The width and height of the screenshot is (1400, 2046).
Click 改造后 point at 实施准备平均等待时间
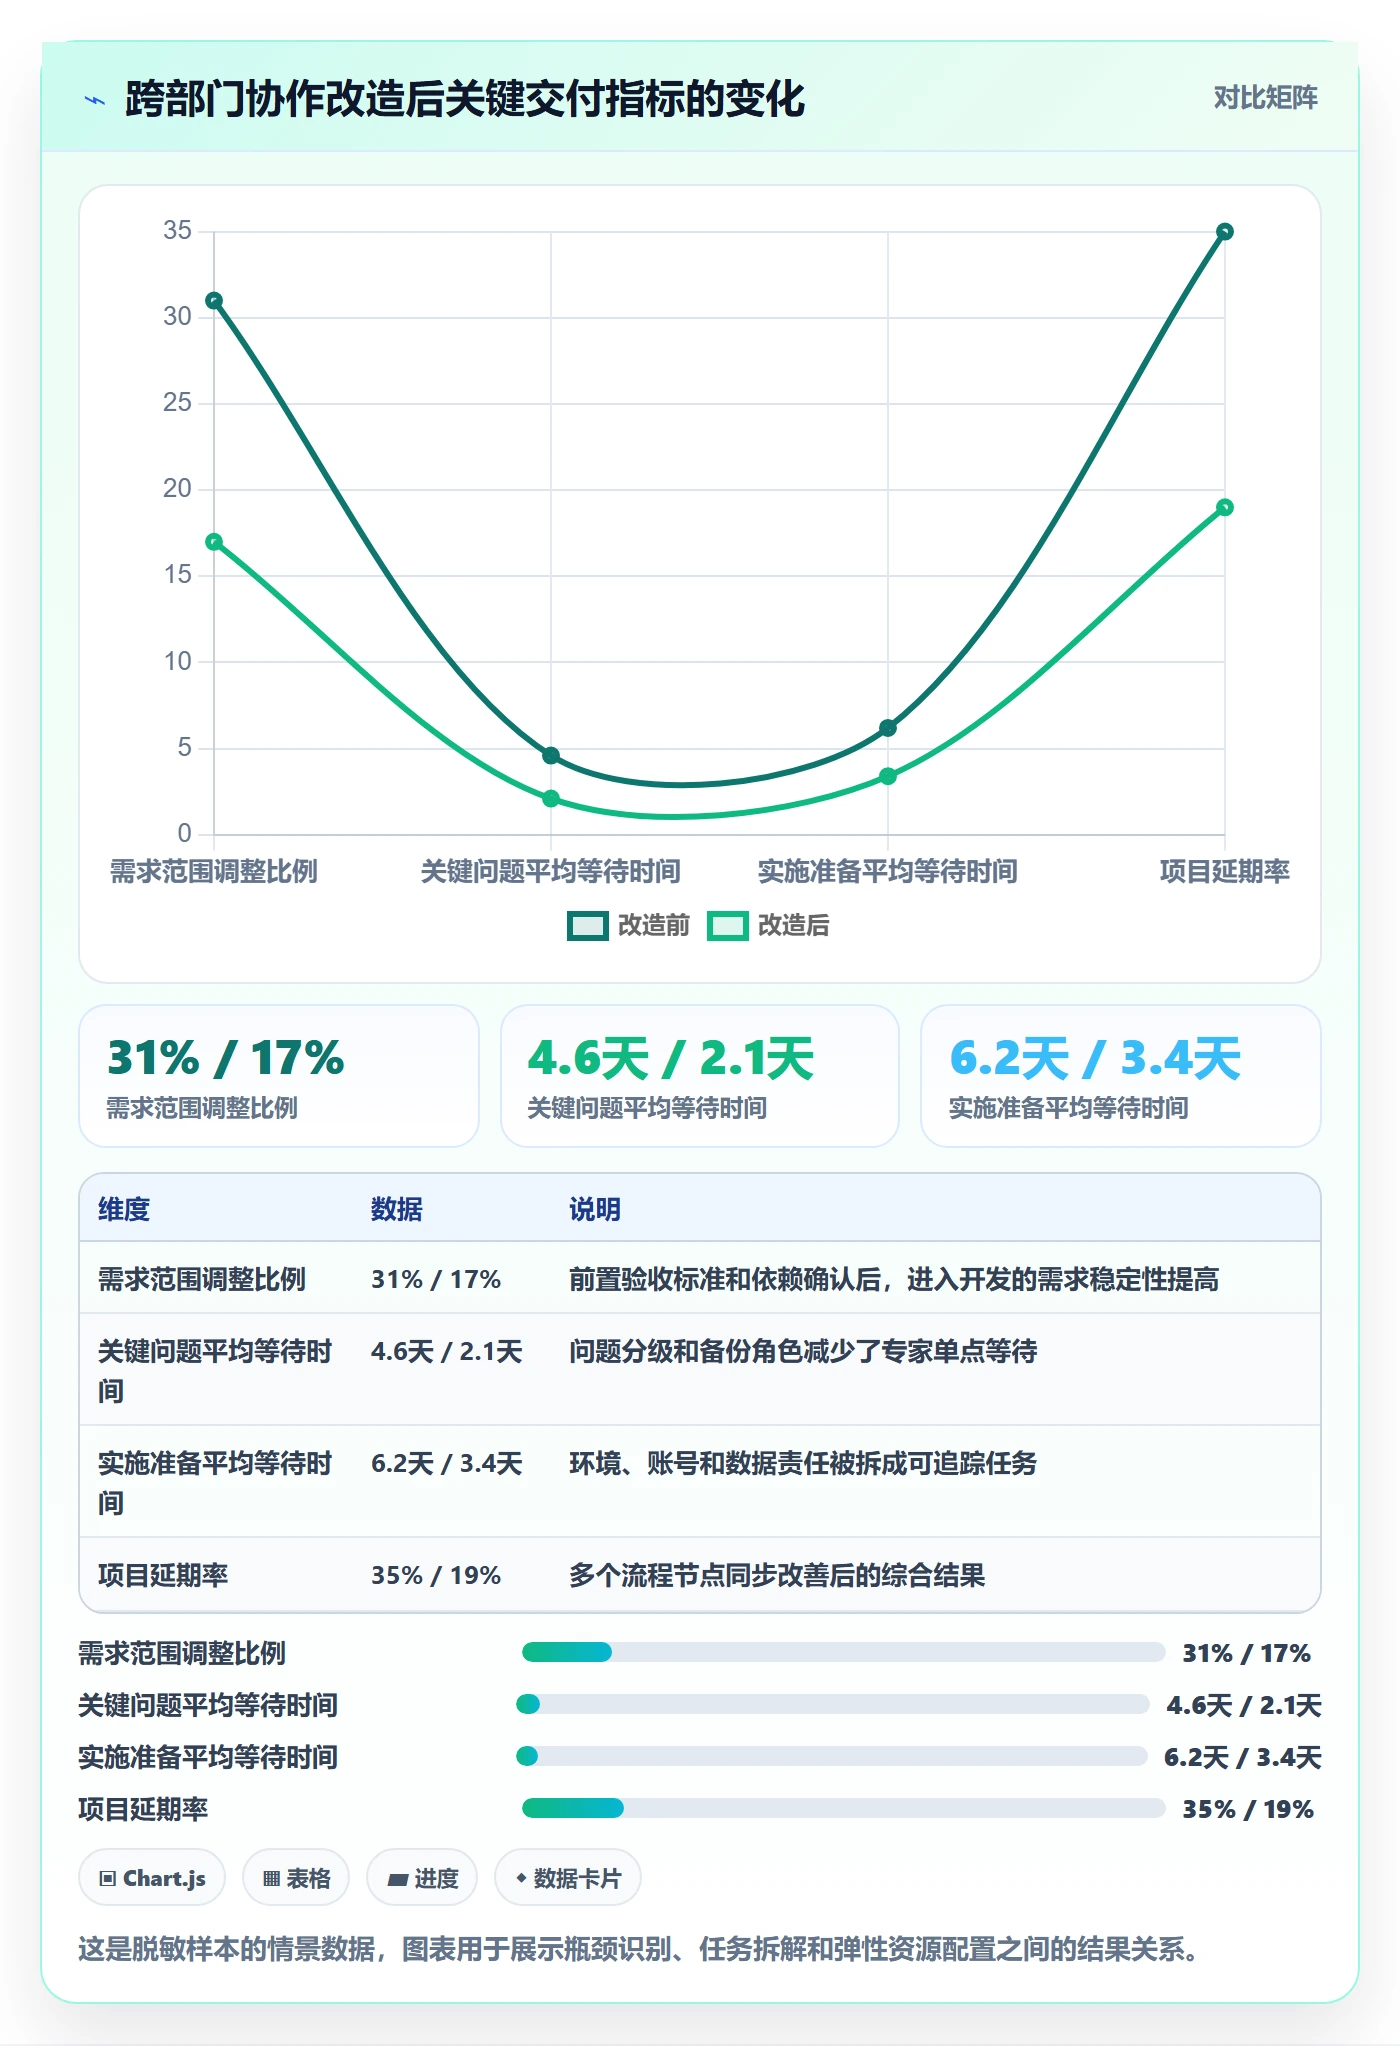click(888, 776)
